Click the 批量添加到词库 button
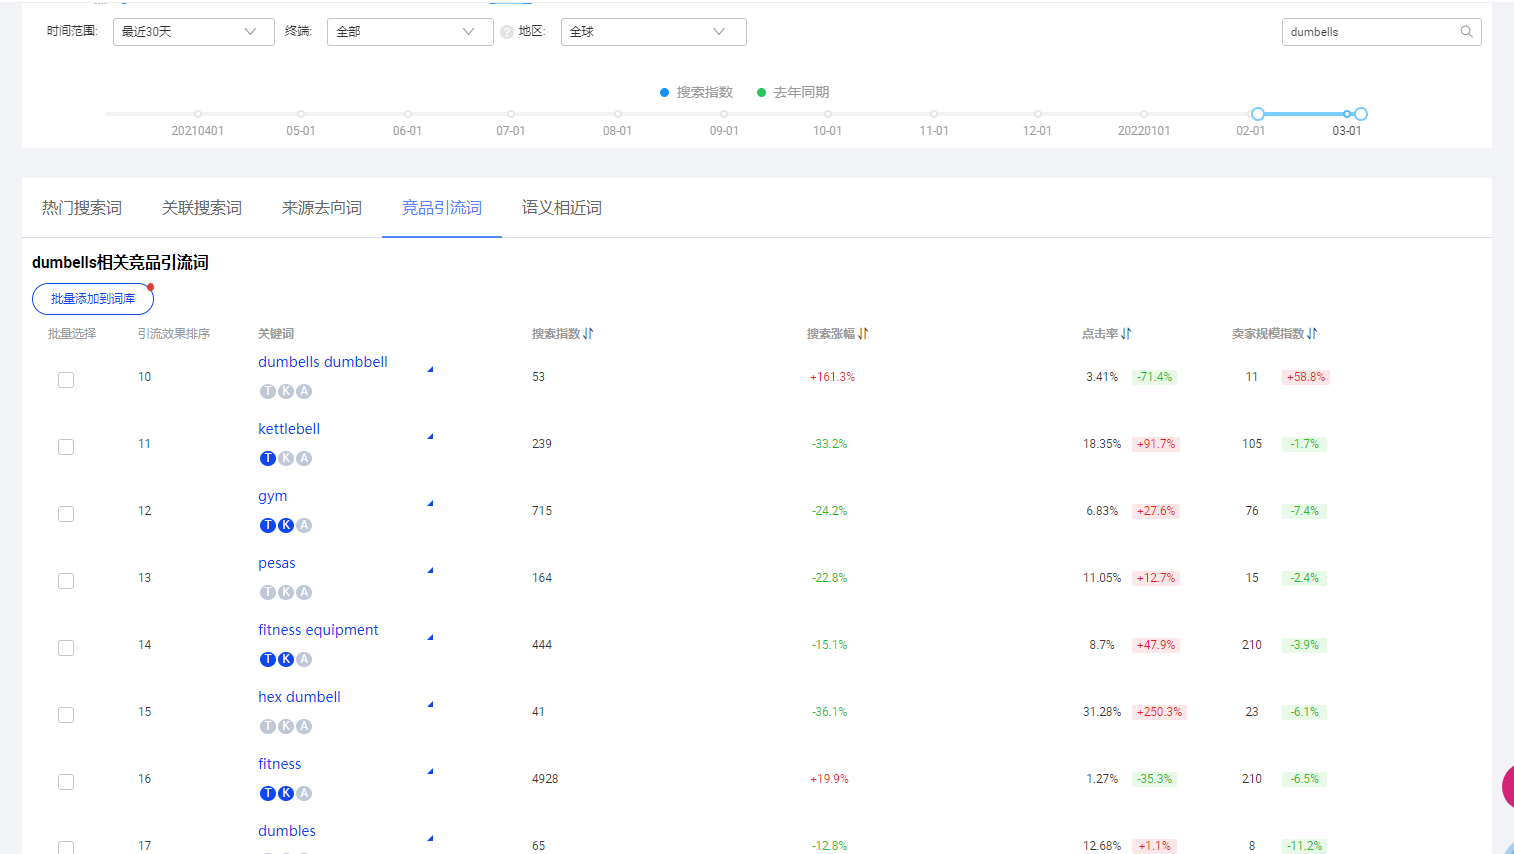This screenshot has height=854, width=1514. 92,298
